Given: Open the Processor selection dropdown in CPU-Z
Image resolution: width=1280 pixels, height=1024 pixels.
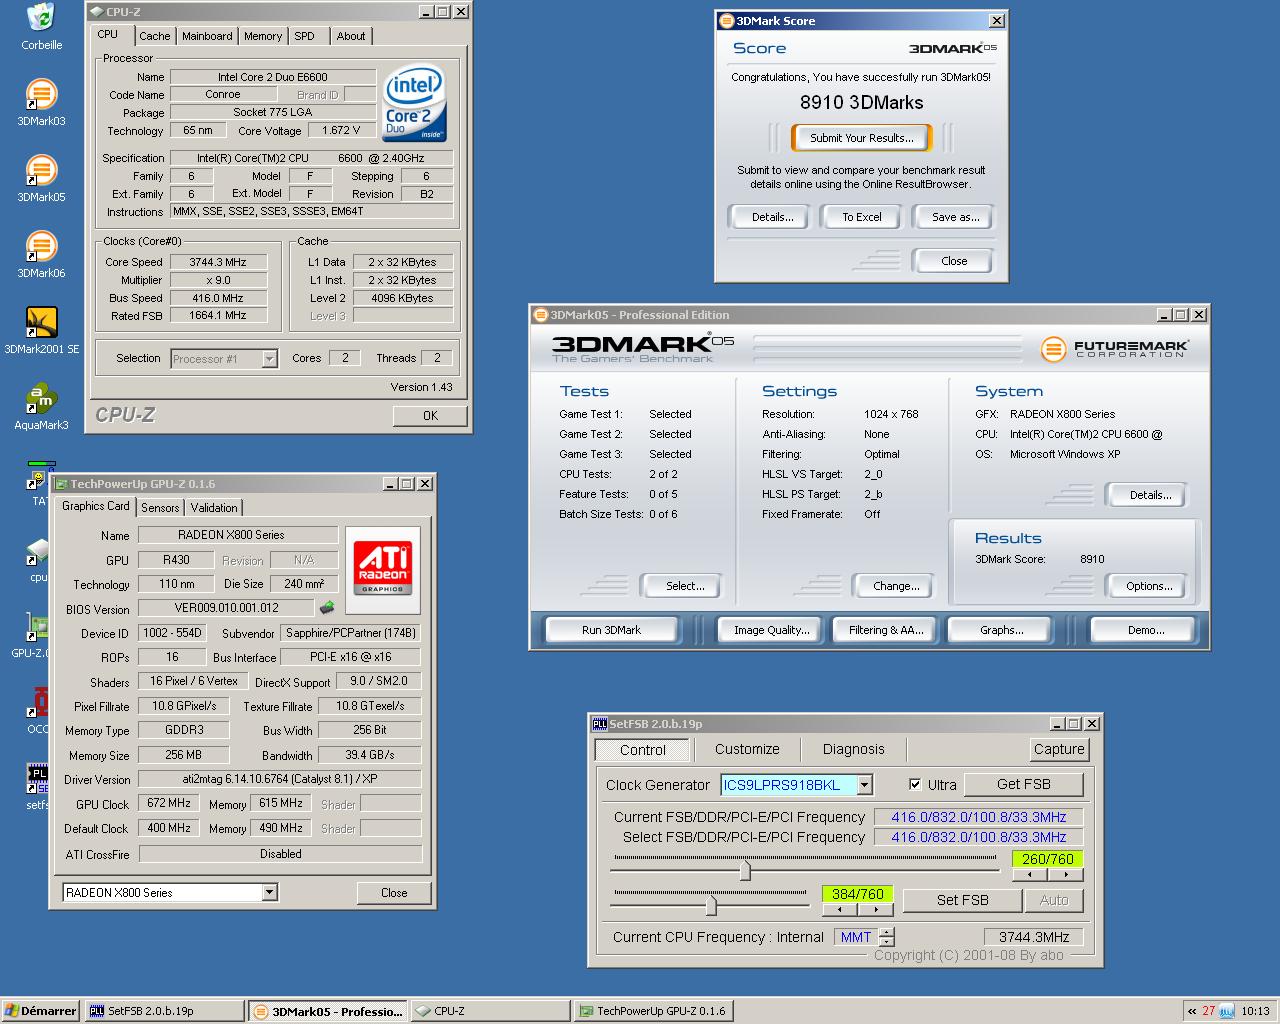Looking at the screenshot, I should pyautogui.click(x=269, y=359).
